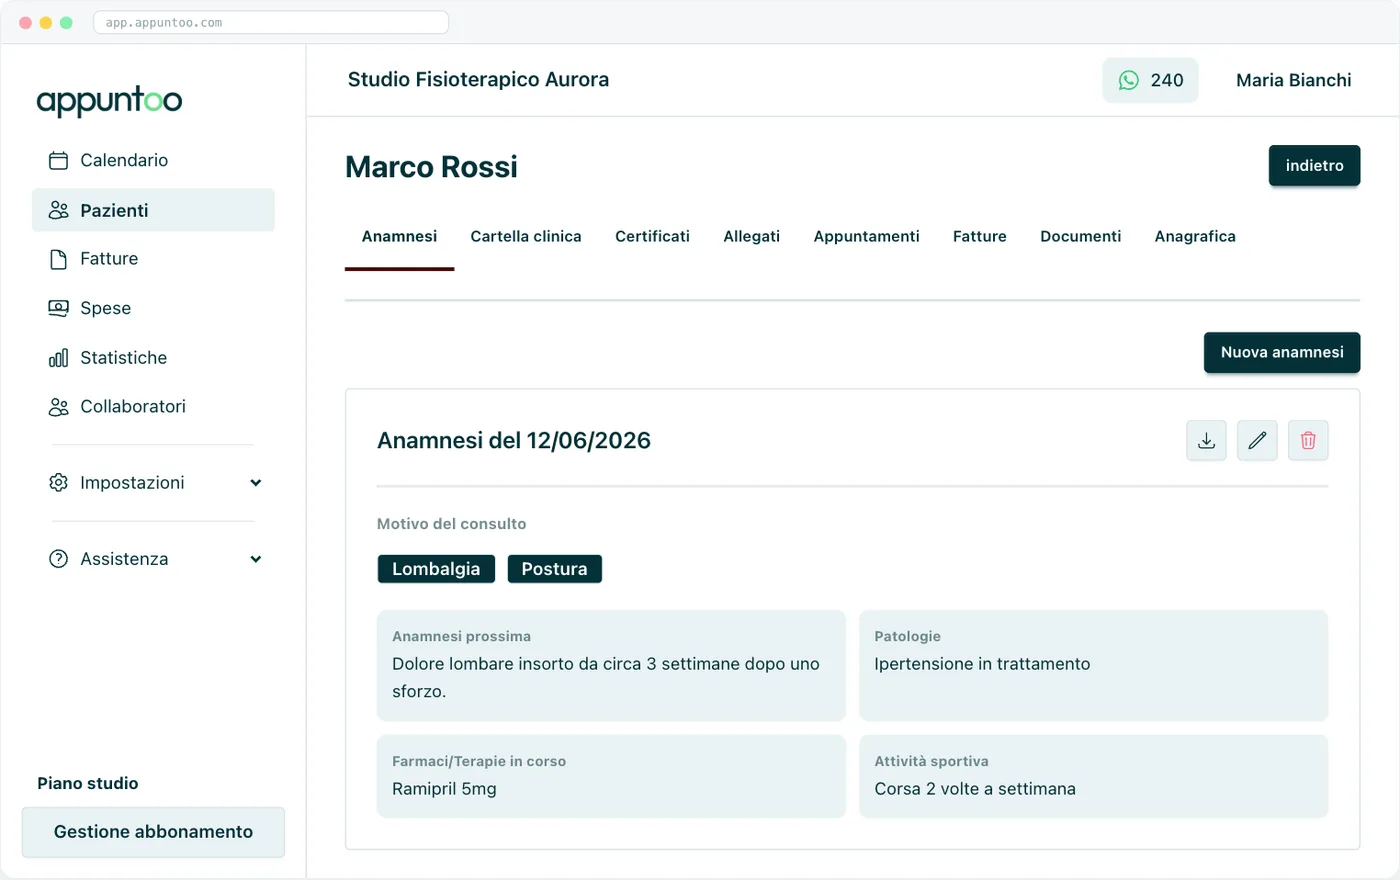Click the 'Anamnesi del 12/06/2026' heading
This screenshot has height=880, width=1400.
(514, 441)
